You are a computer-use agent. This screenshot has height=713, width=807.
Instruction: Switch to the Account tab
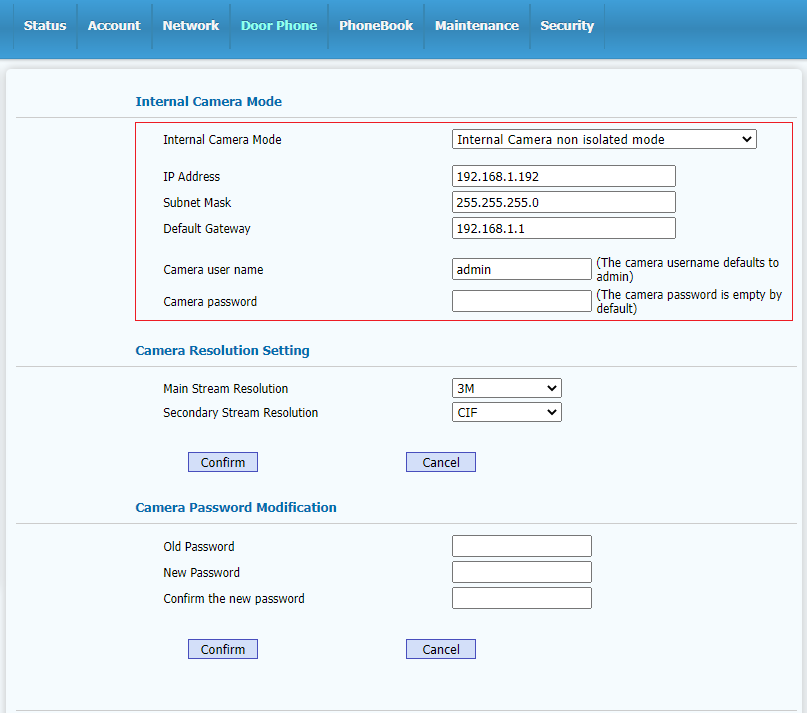(114, 26)
